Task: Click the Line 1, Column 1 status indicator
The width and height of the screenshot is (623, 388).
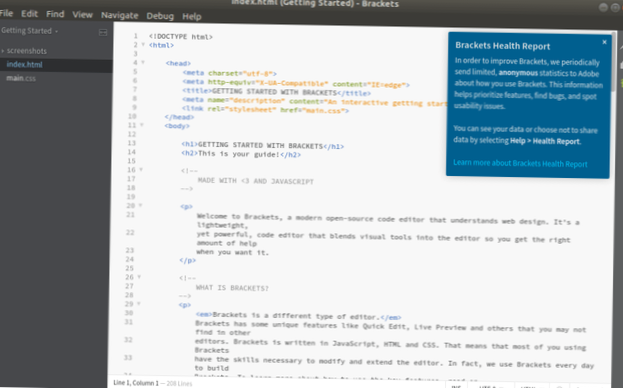Action: click(x=136, y=383)
